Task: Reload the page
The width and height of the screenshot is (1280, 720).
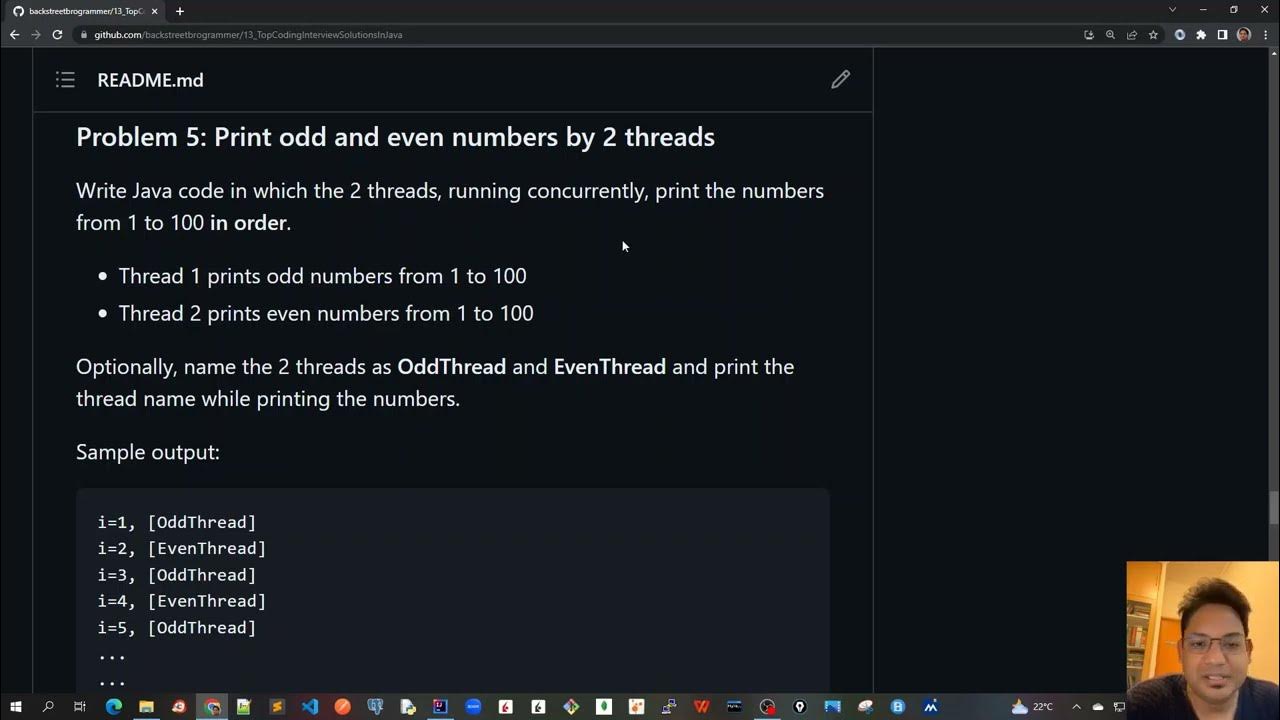Action: pyautogui.click(x=57, y=35)
